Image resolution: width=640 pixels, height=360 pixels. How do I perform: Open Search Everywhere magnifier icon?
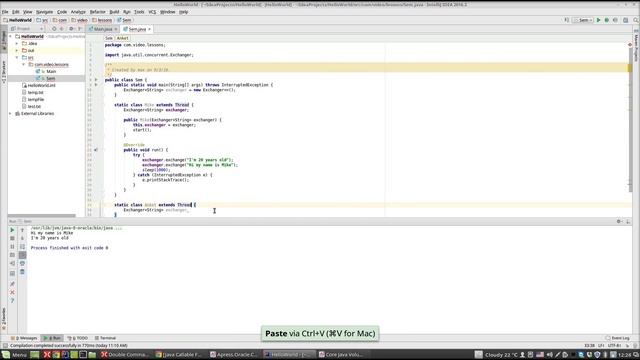(636, 20)
